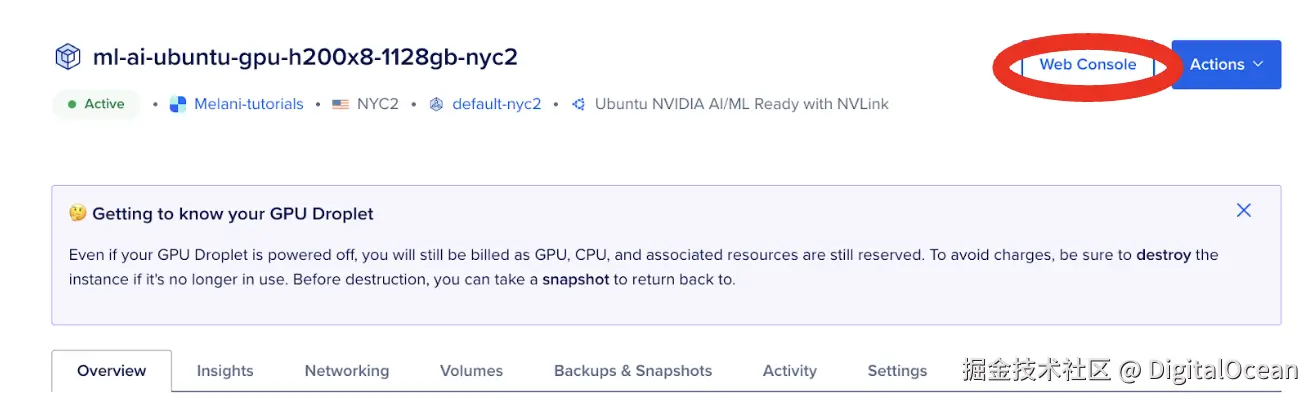Click the thinking emoji in the banner
Image resolution: width=1314 pixels, height=400 pixels.
[x=78, y=213]
